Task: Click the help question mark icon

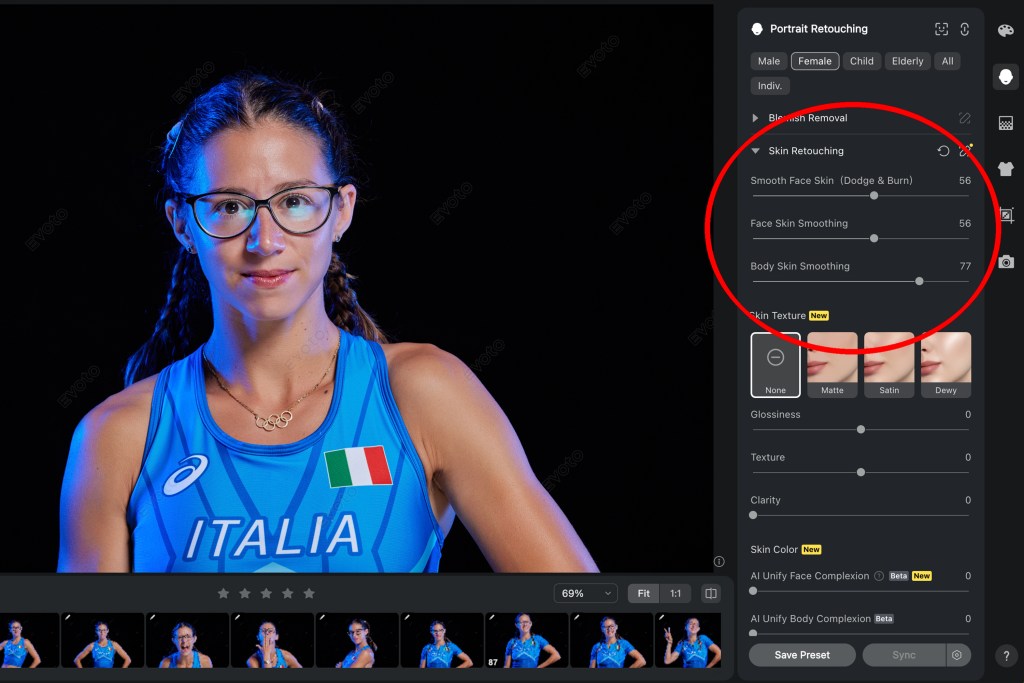Action: click(1006, 656)
